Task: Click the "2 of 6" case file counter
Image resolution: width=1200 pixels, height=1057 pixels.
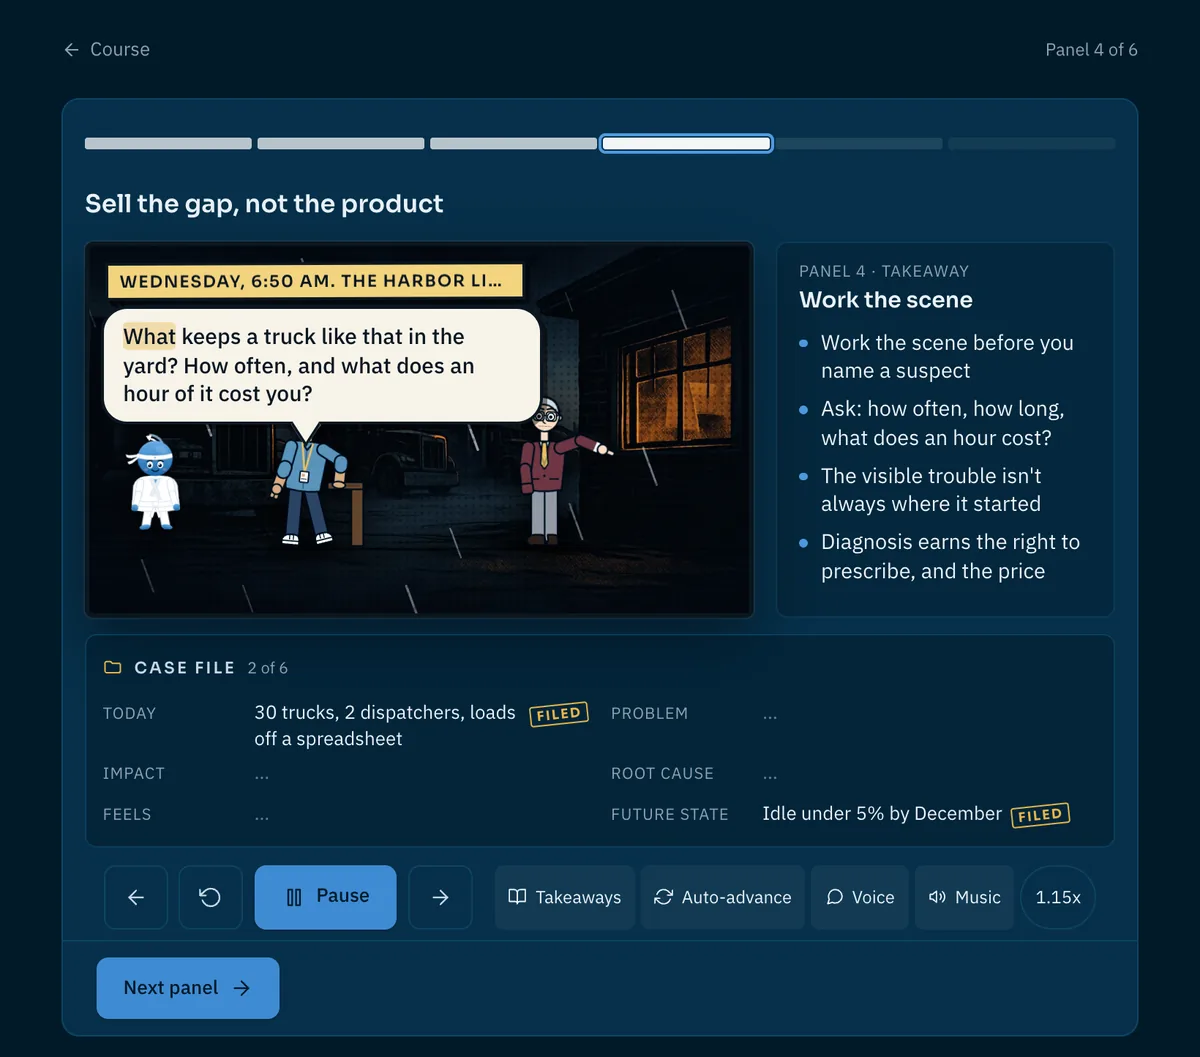Action: click(268, 668)
